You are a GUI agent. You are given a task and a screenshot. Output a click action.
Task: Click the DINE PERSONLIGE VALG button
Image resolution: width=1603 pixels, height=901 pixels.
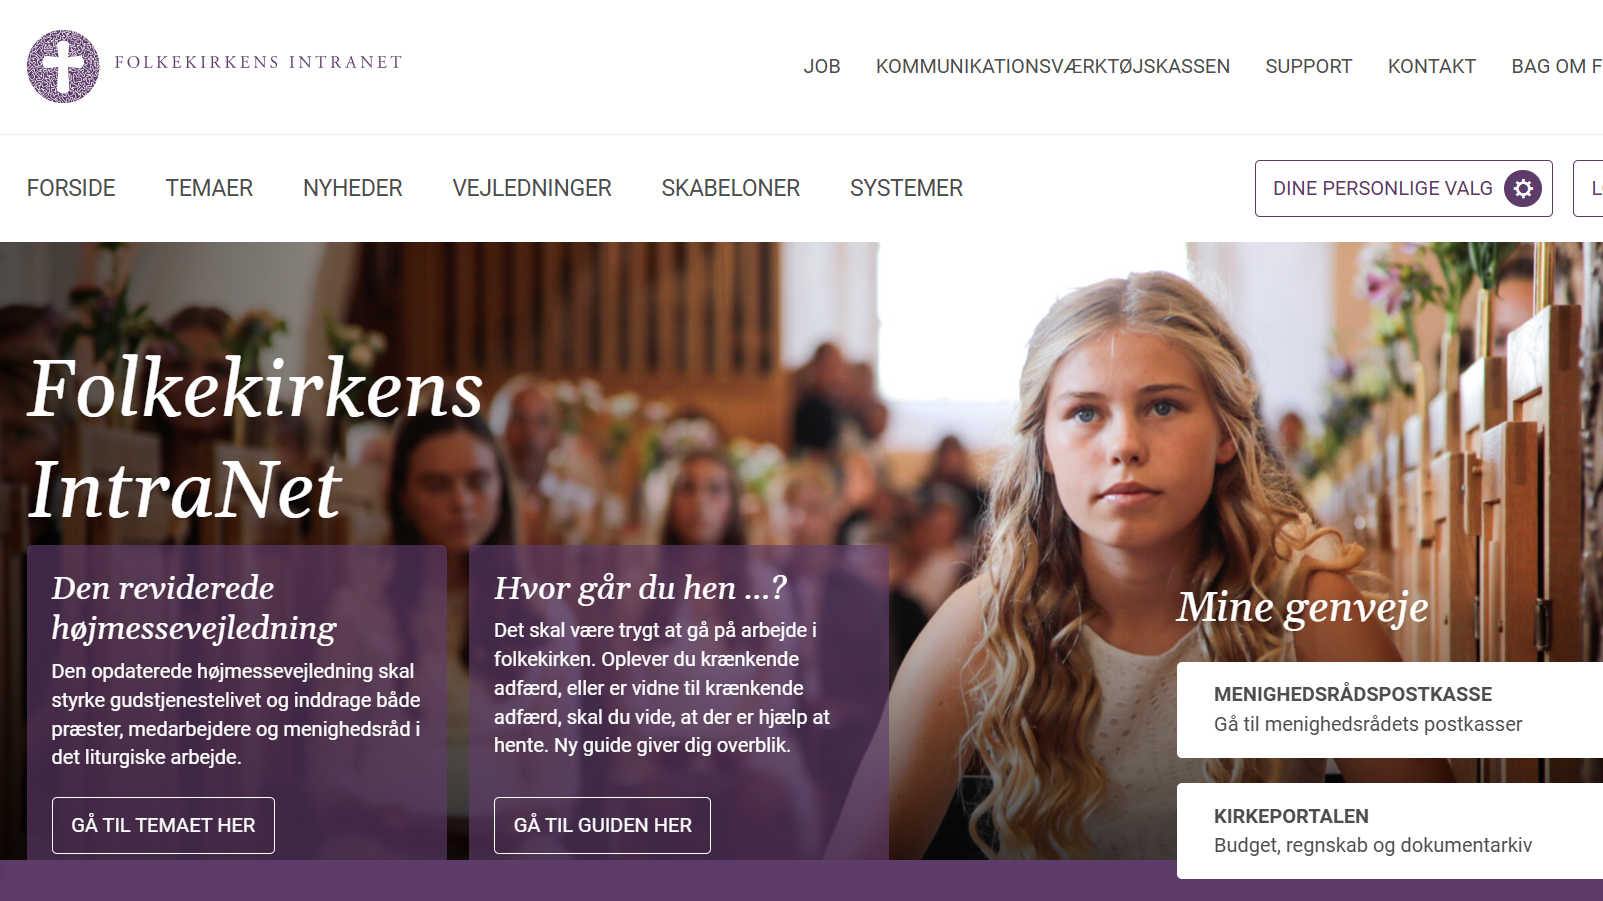1403,188
